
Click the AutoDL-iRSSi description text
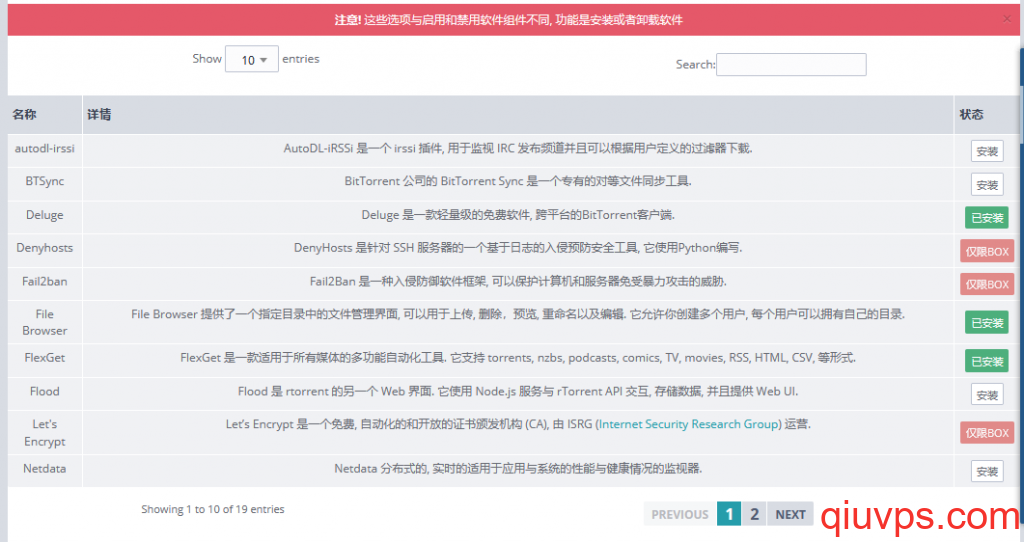(x=518, y=148)
